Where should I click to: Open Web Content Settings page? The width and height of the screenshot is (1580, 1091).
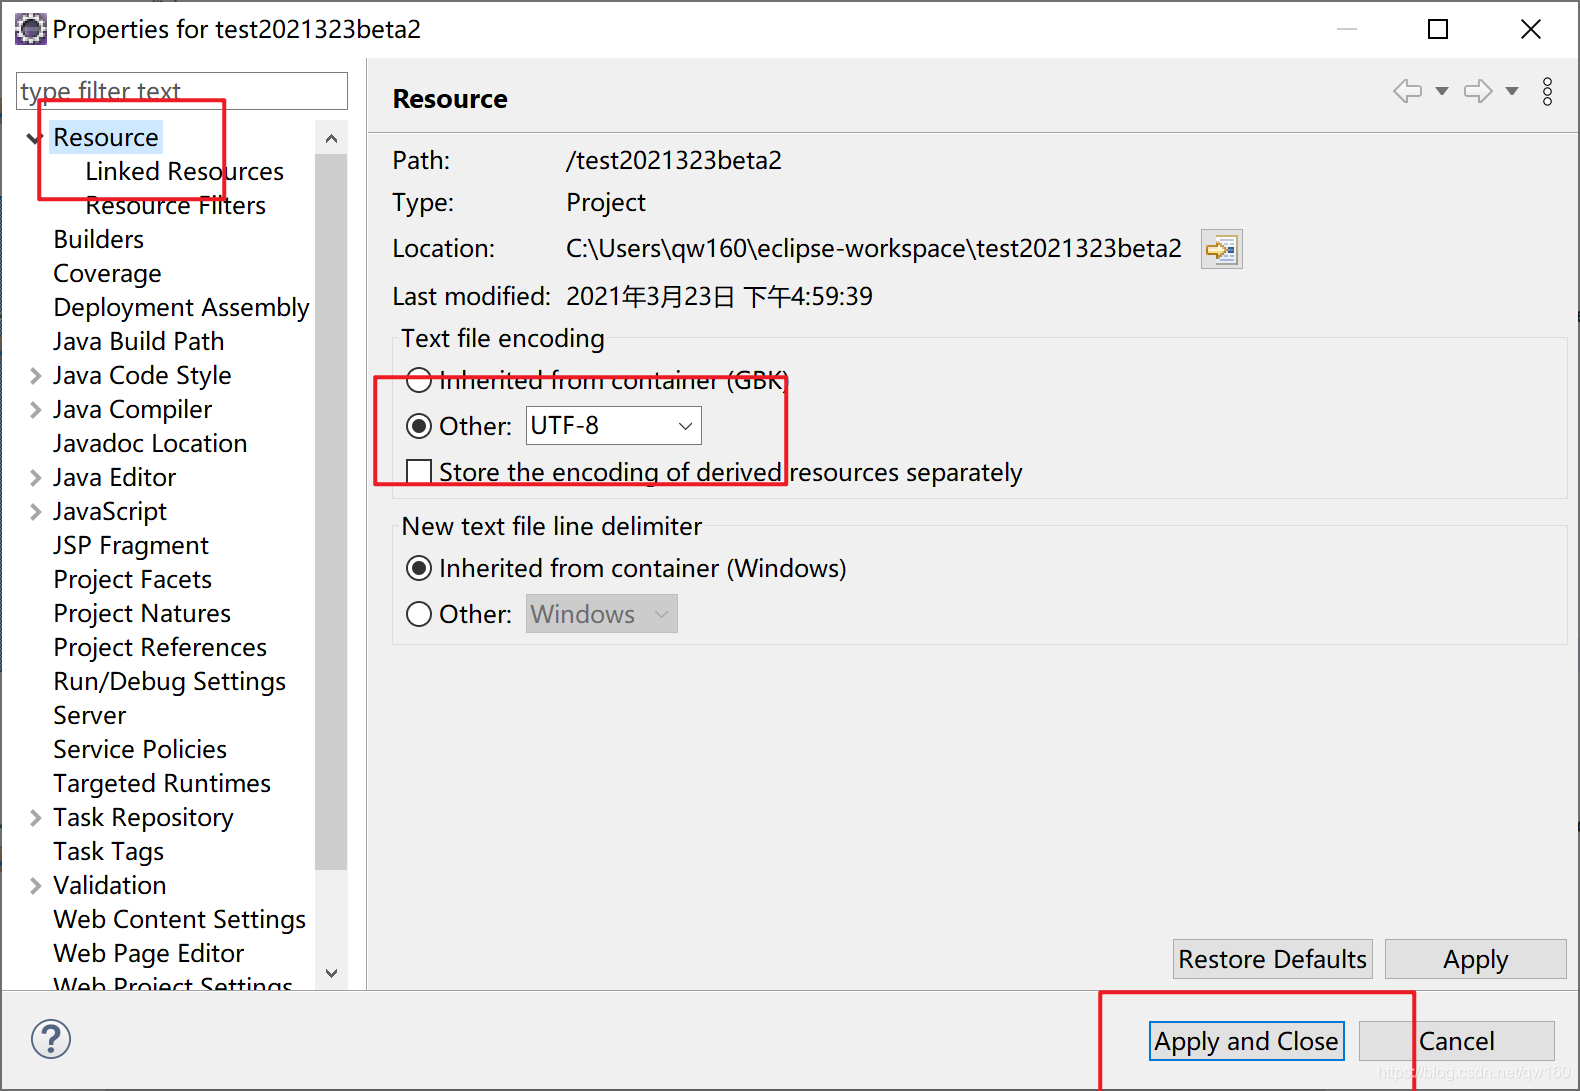(180, 919)
